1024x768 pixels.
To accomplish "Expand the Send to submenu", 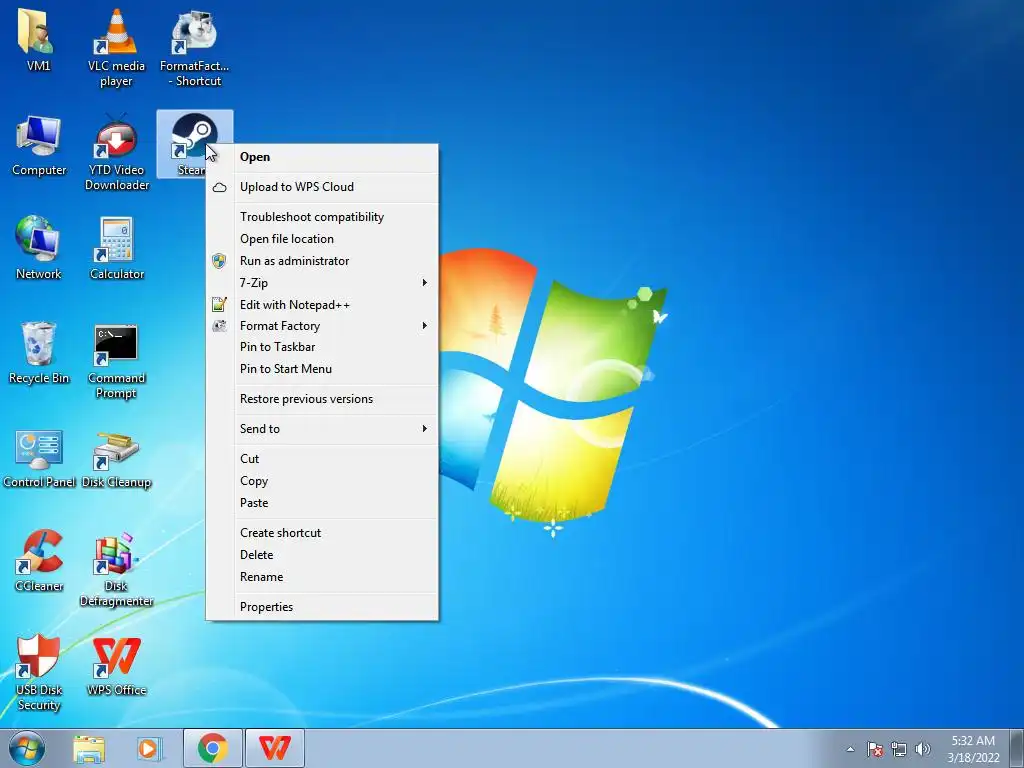I will pyautogui.click(x=323, y=428).
